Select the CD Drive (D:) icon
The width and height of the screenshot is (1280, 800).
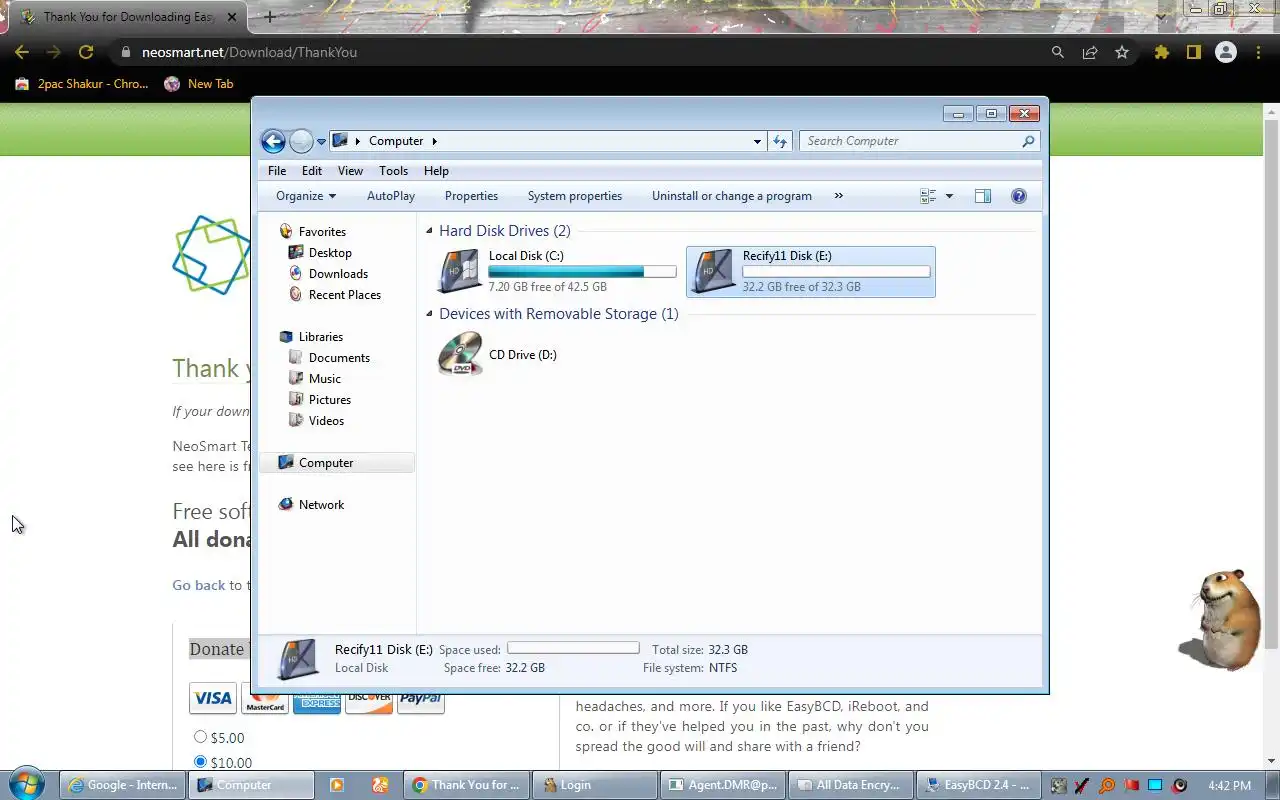pos(460,354)
